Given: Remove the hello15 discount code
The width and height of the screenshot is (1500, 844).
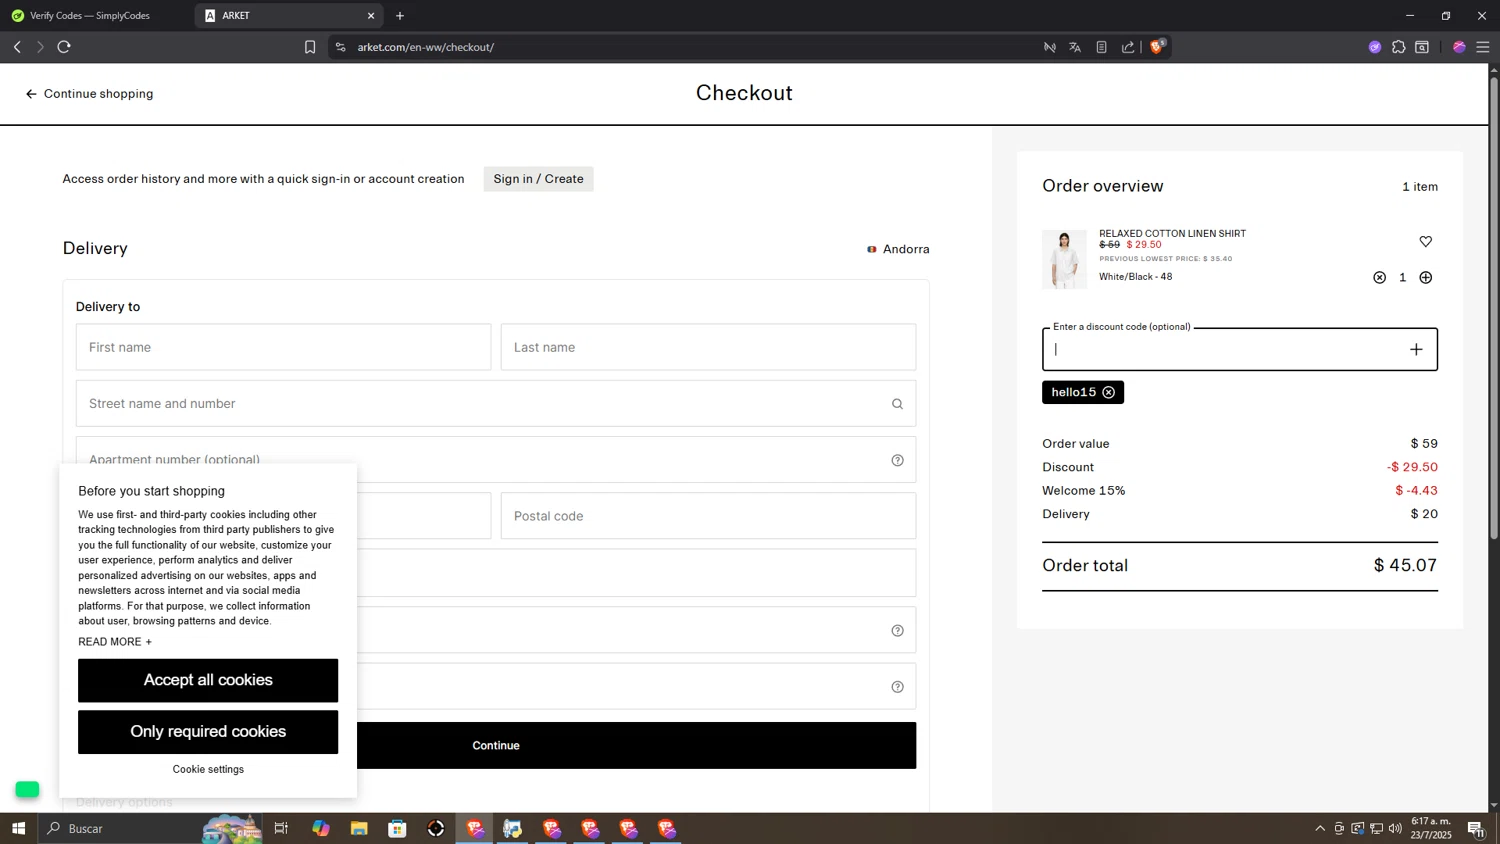Looking at the screenshot, I should (1109, 392).
